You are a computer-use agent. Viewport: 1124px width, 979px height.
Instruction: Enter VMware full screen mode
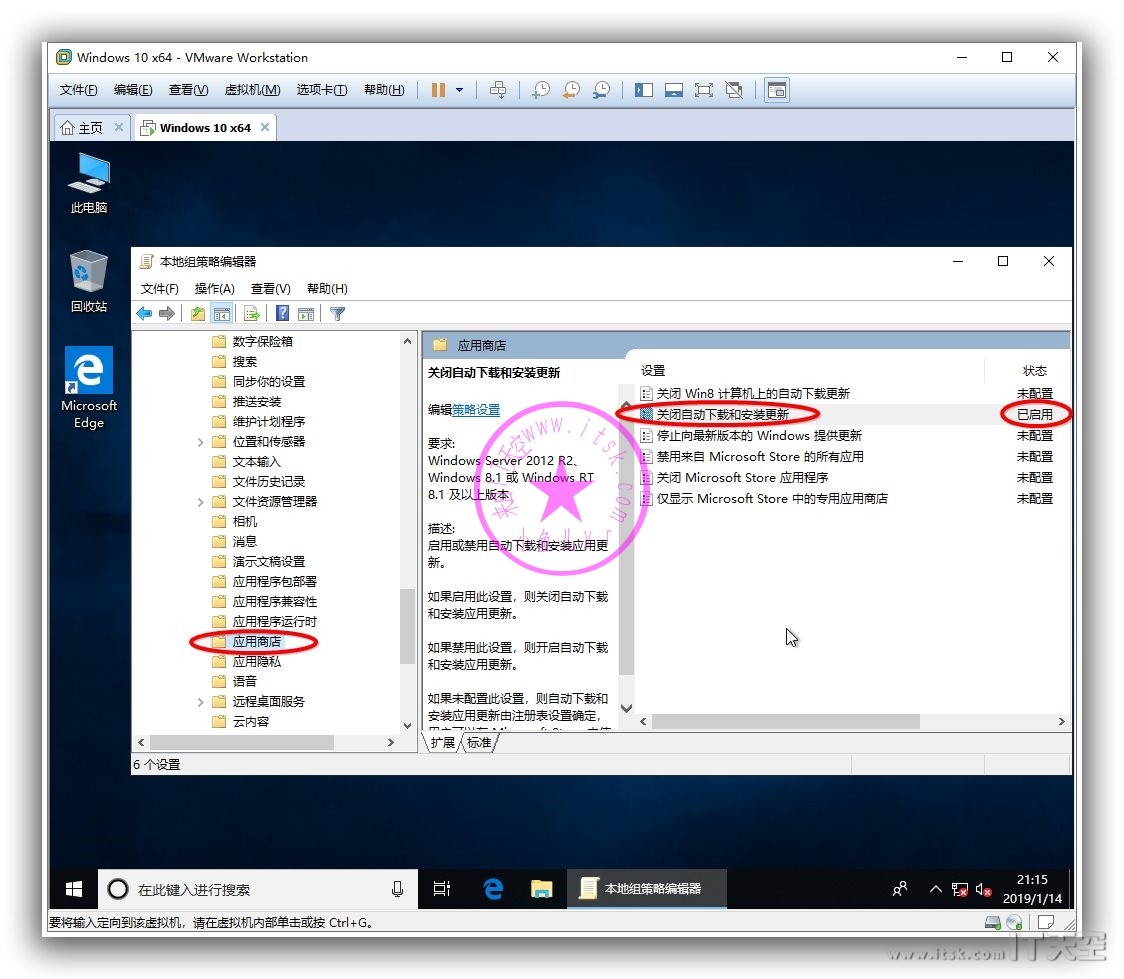click(x=704, y=90)
